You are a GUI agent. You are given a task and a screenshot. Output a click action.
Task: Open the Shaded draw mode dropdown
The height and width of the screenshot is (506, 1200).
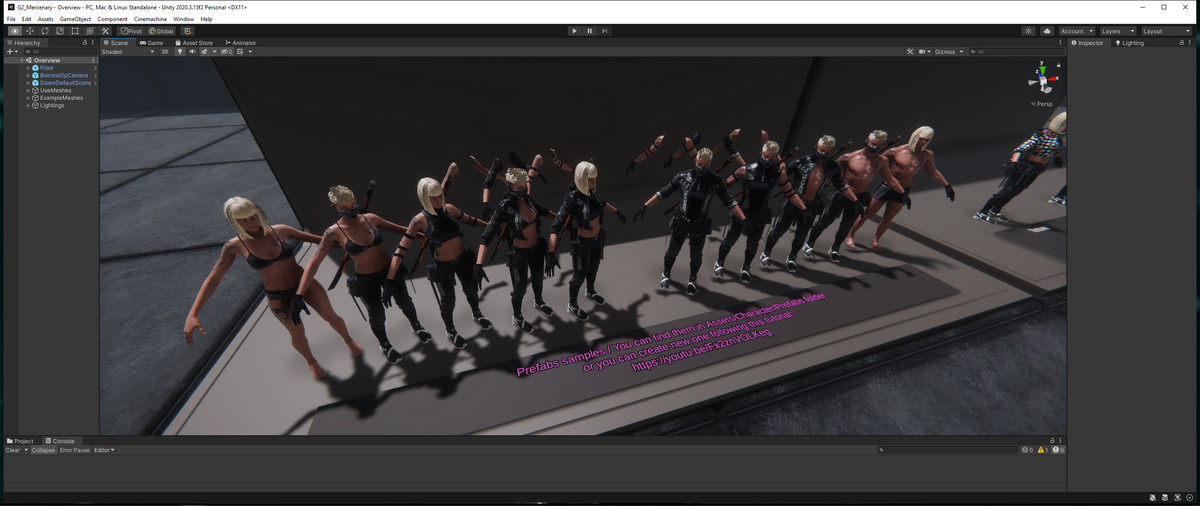click(x=128, y=52)
